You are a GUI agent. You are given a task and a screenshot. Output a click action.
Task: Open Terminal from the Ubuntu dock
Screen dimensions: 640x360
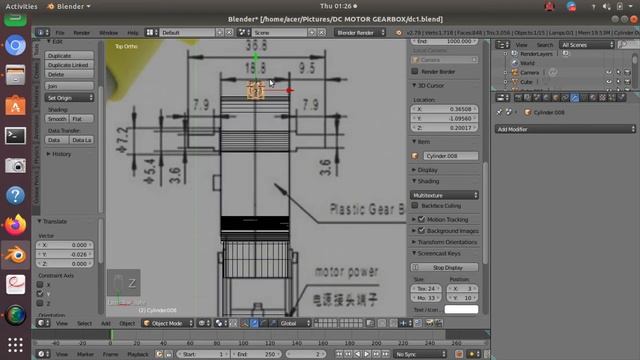pos(16,136)
